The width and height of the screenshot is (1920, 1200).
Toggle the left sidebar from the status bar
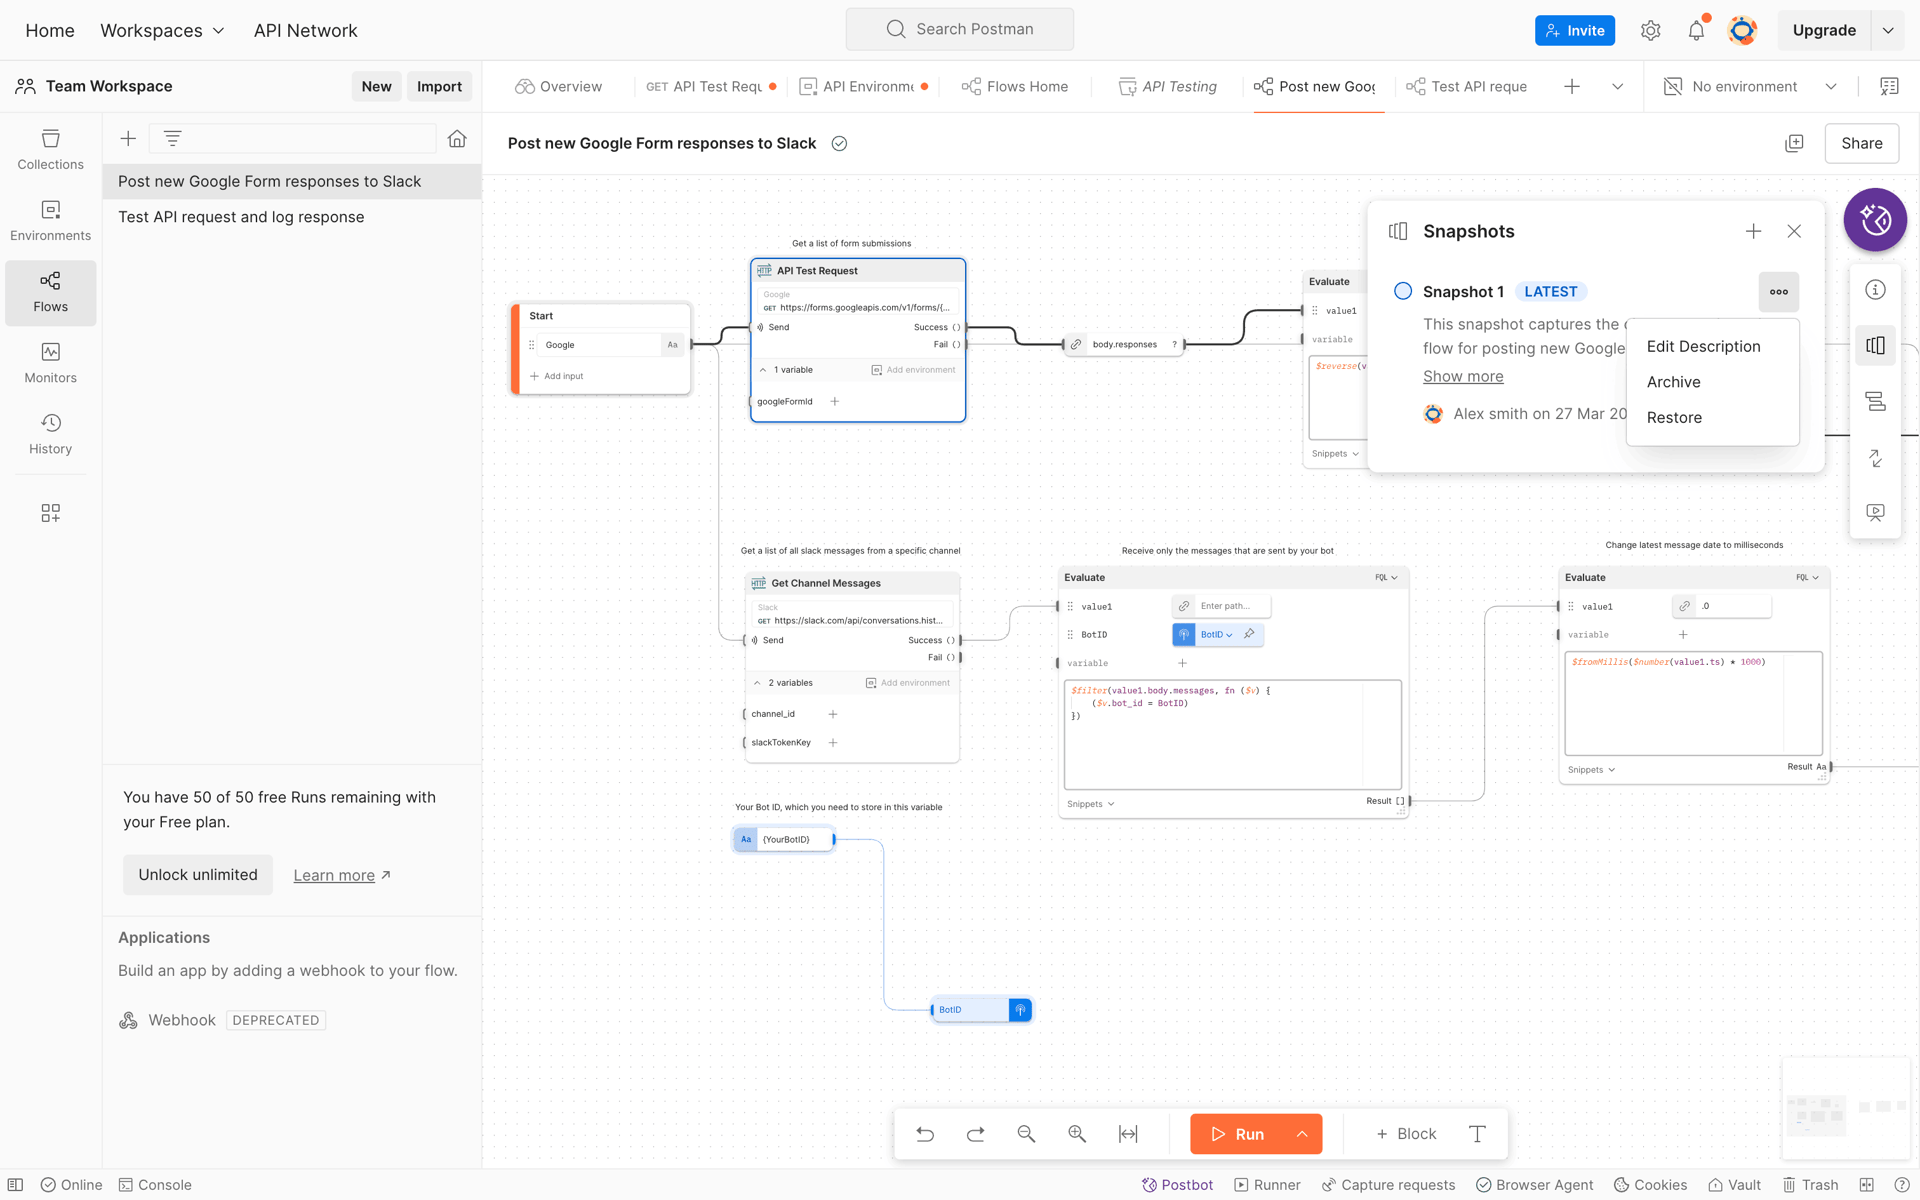coord(15,1185)
